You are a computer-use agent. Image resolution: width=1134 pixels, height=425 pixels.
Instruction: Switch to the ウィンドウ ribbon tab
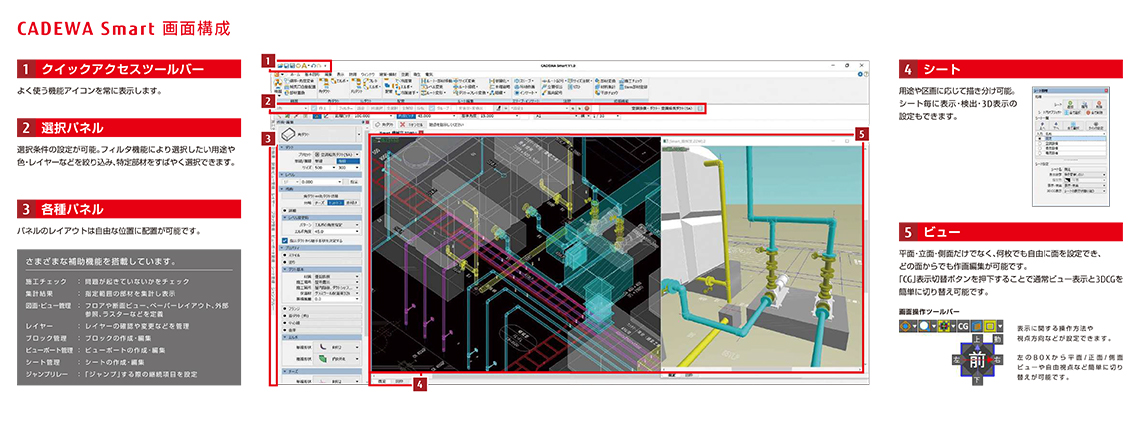[367, 74]
